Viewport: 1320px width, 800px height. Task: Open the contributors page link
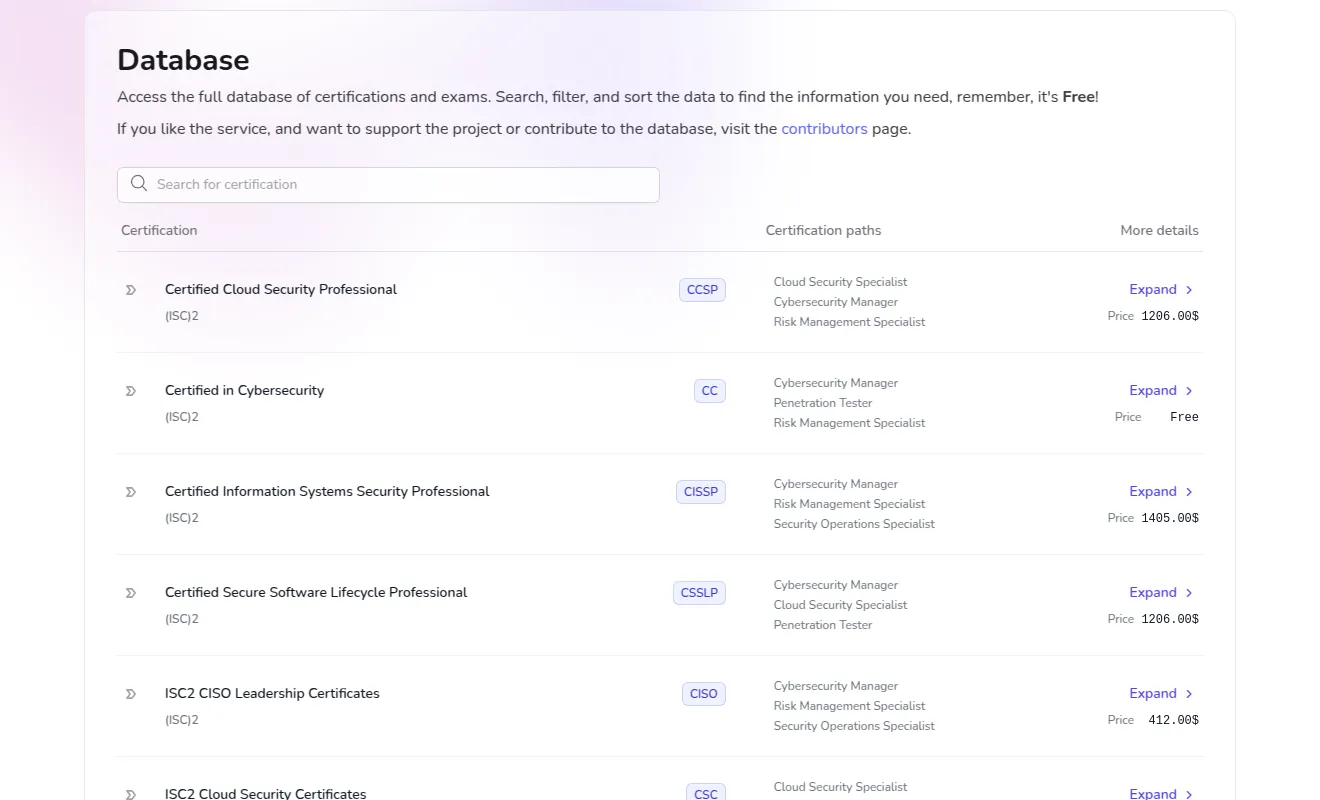pos(824,128)
